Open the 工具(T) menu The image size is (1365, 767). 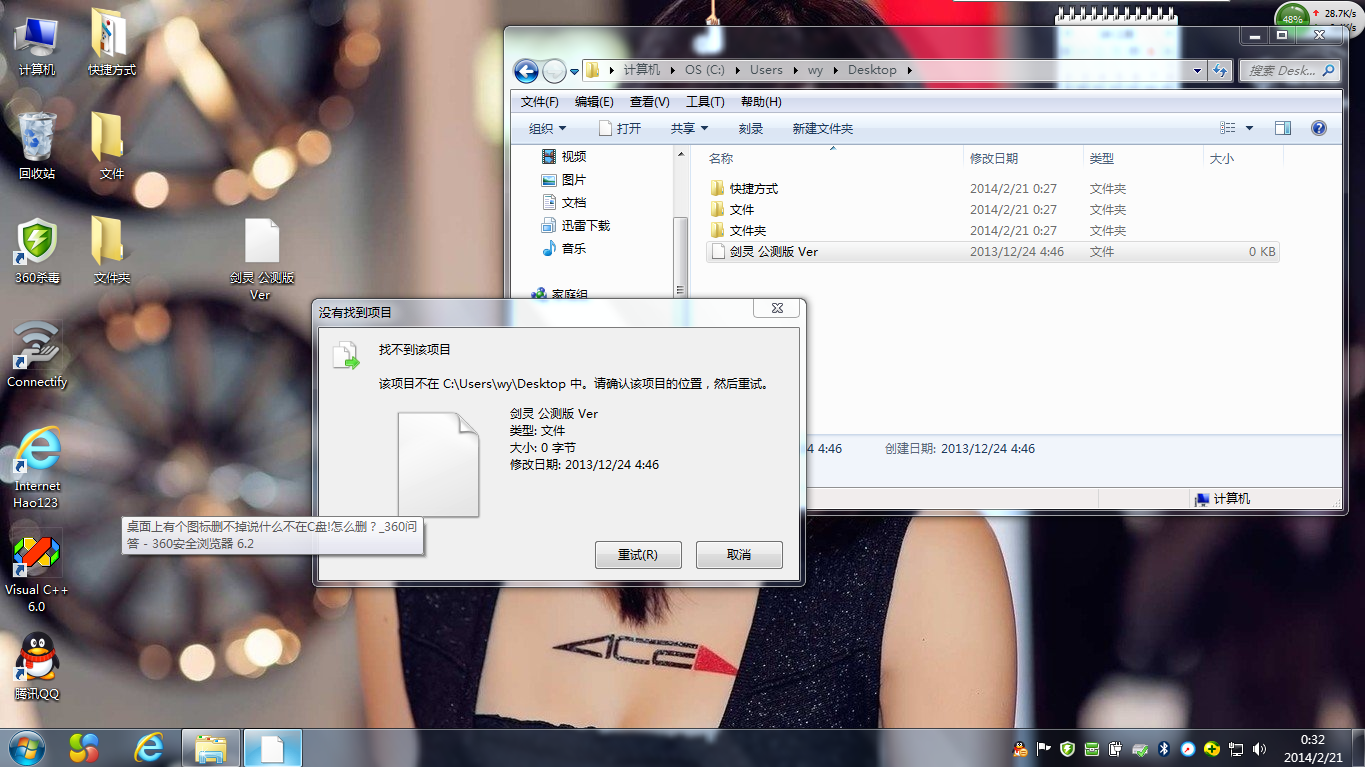705,101
